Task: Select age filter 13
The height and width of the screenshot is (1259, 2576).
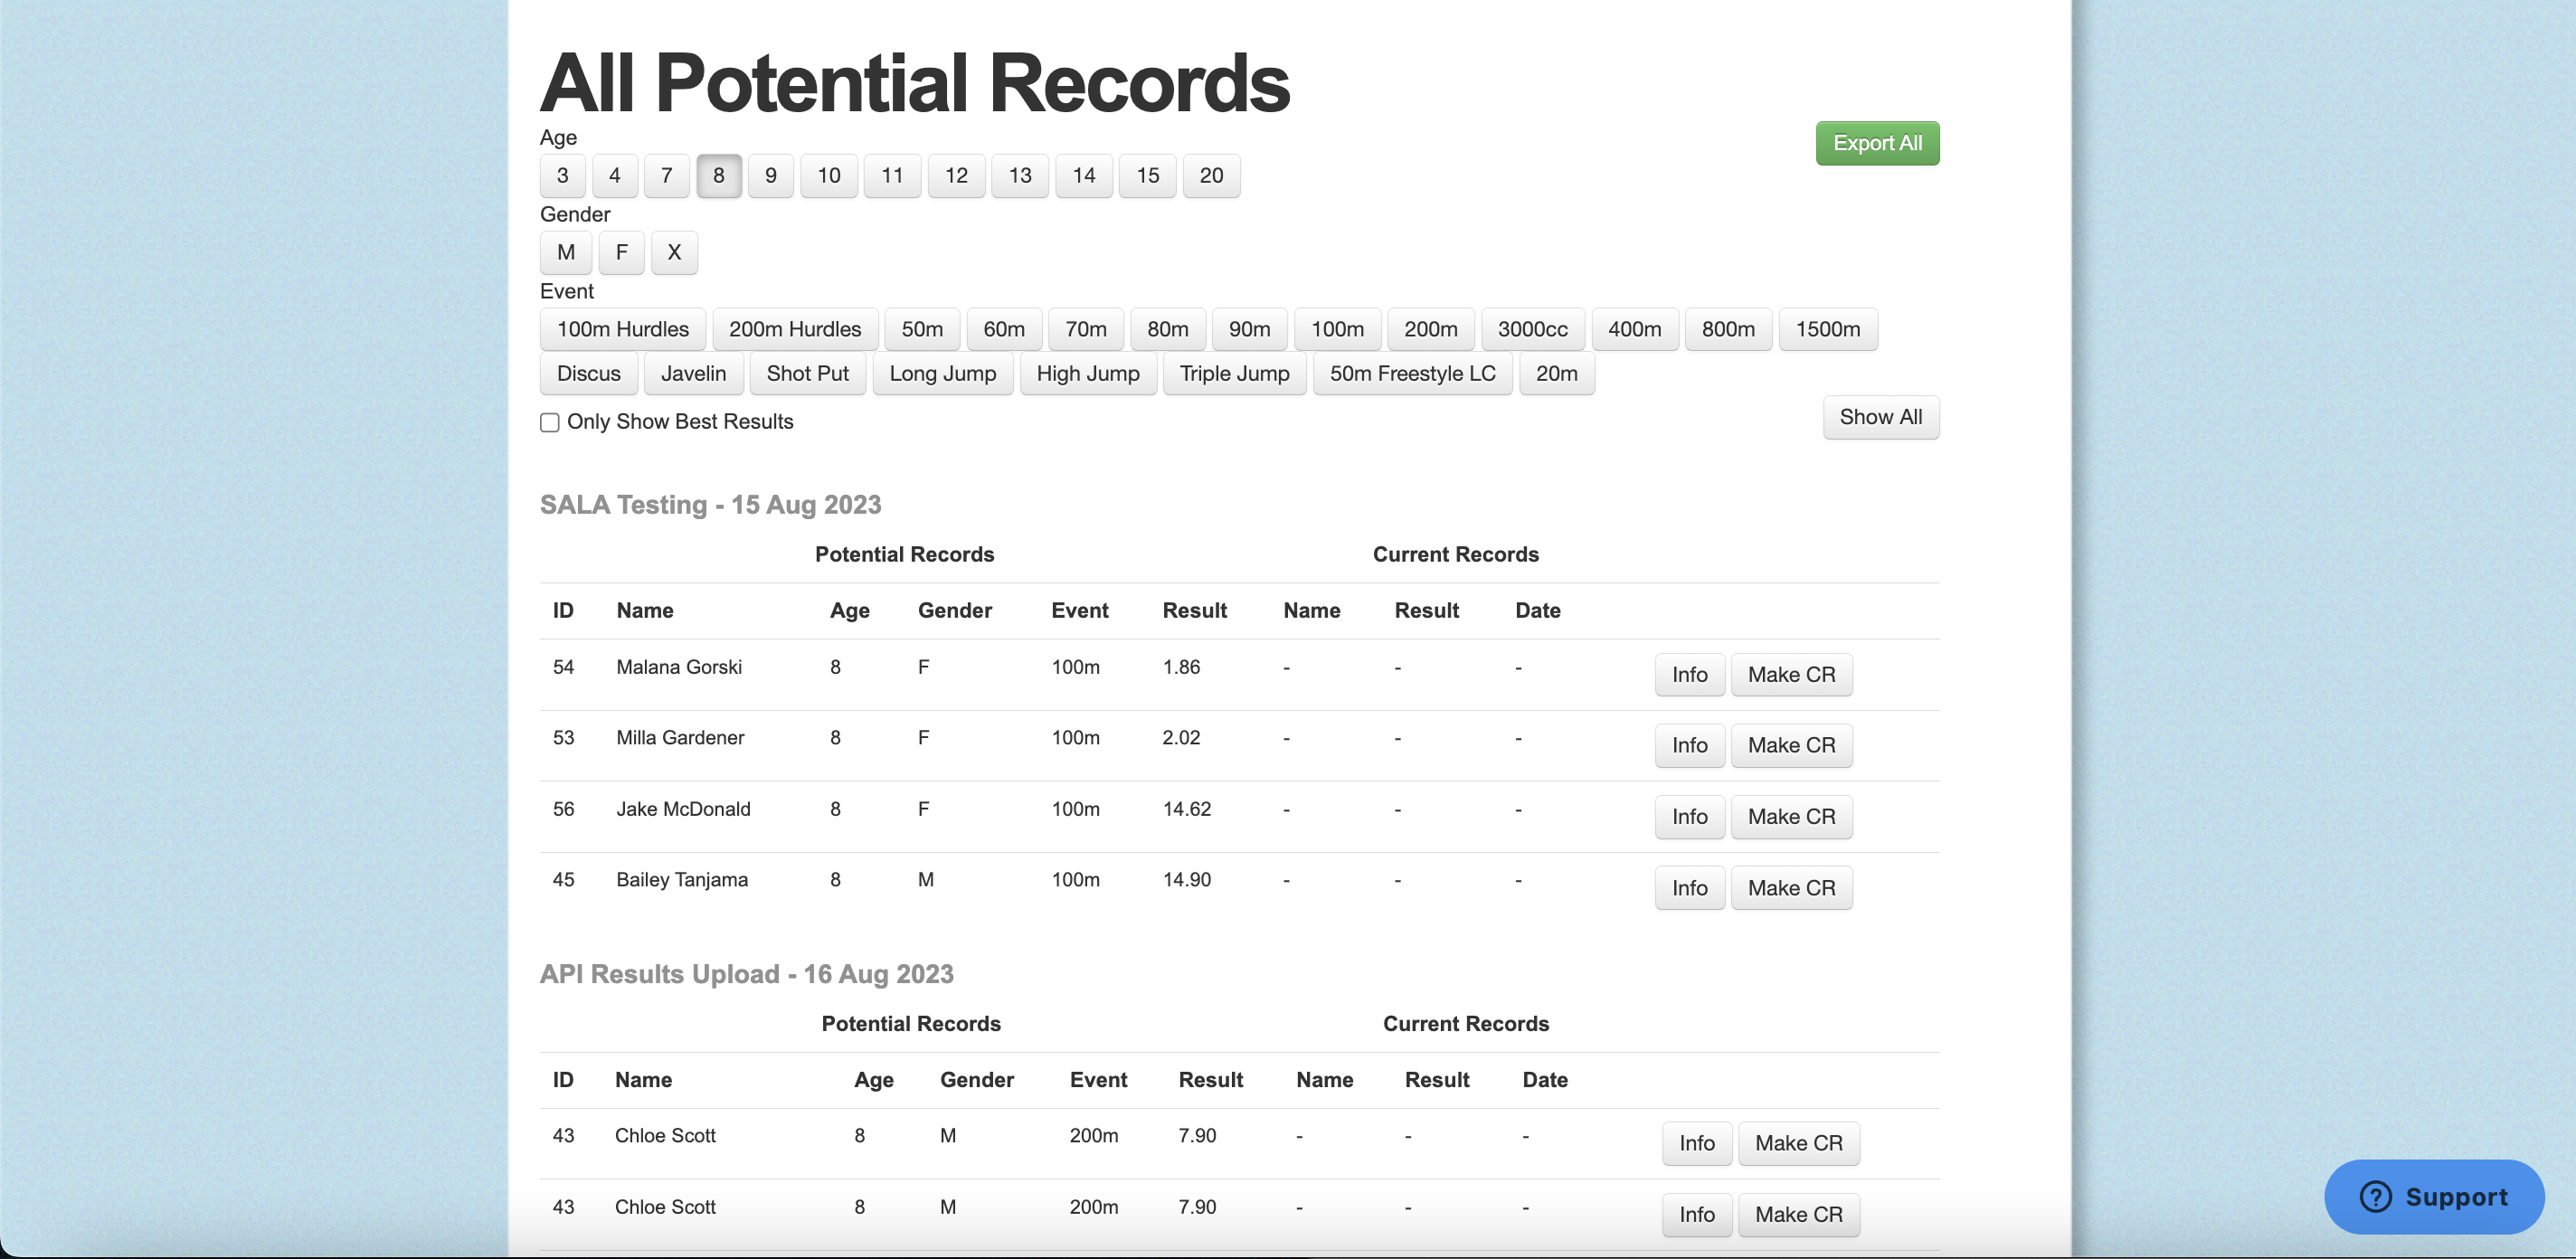Action: pos(1020,176)
